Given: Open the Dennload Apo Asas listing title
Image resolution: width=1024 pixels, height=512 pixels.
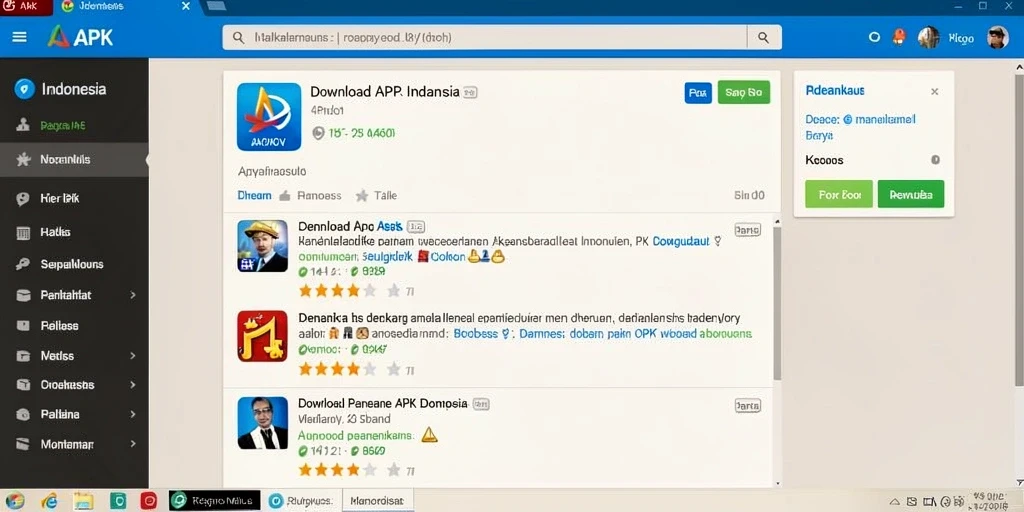Looking at the screenshot, I should (x=351, y=226).
